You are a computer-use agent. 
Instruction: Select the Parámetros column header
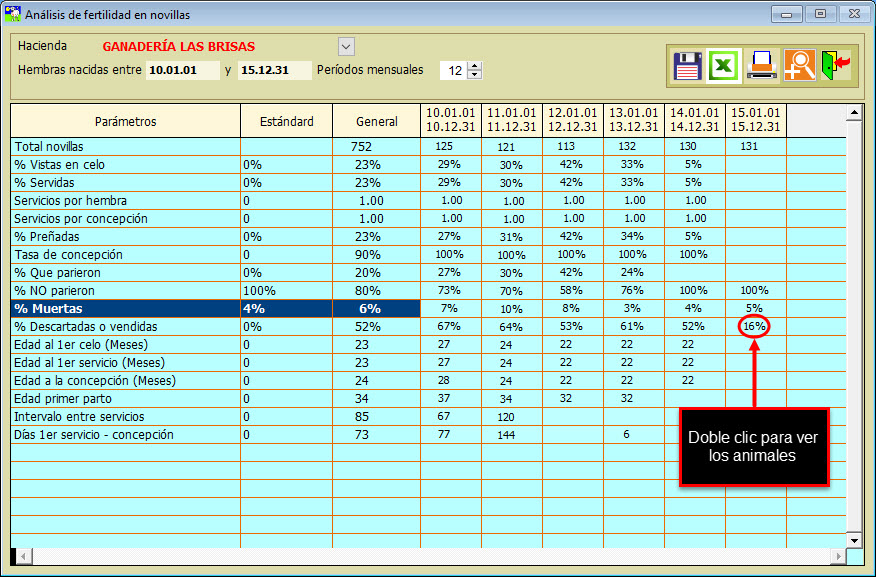click(125, 121)
